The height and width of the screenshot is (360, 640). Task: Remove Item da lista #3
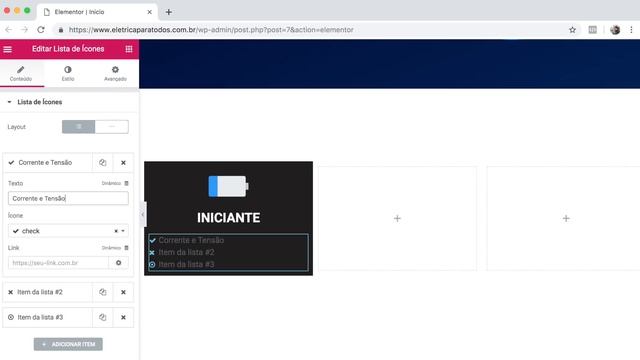point(123,318)
